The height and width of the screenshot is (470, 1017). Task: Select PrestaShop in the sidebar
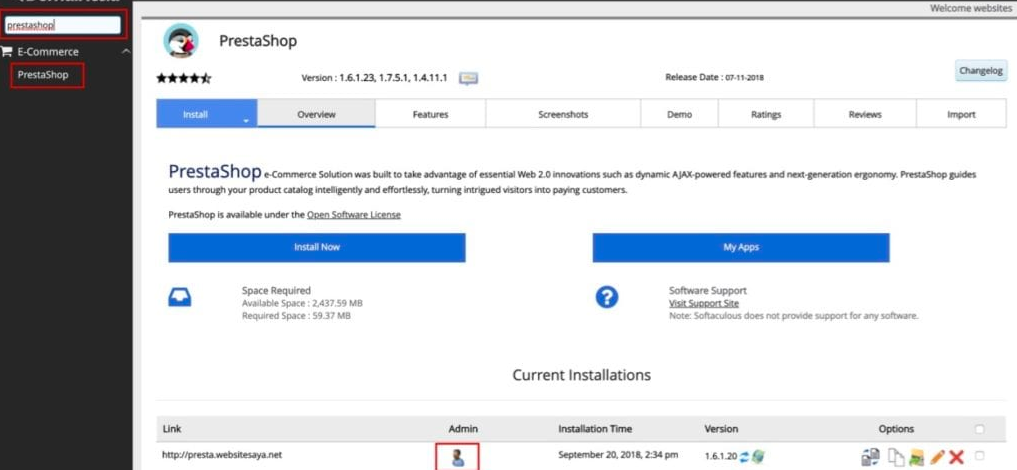coord(43,75)
